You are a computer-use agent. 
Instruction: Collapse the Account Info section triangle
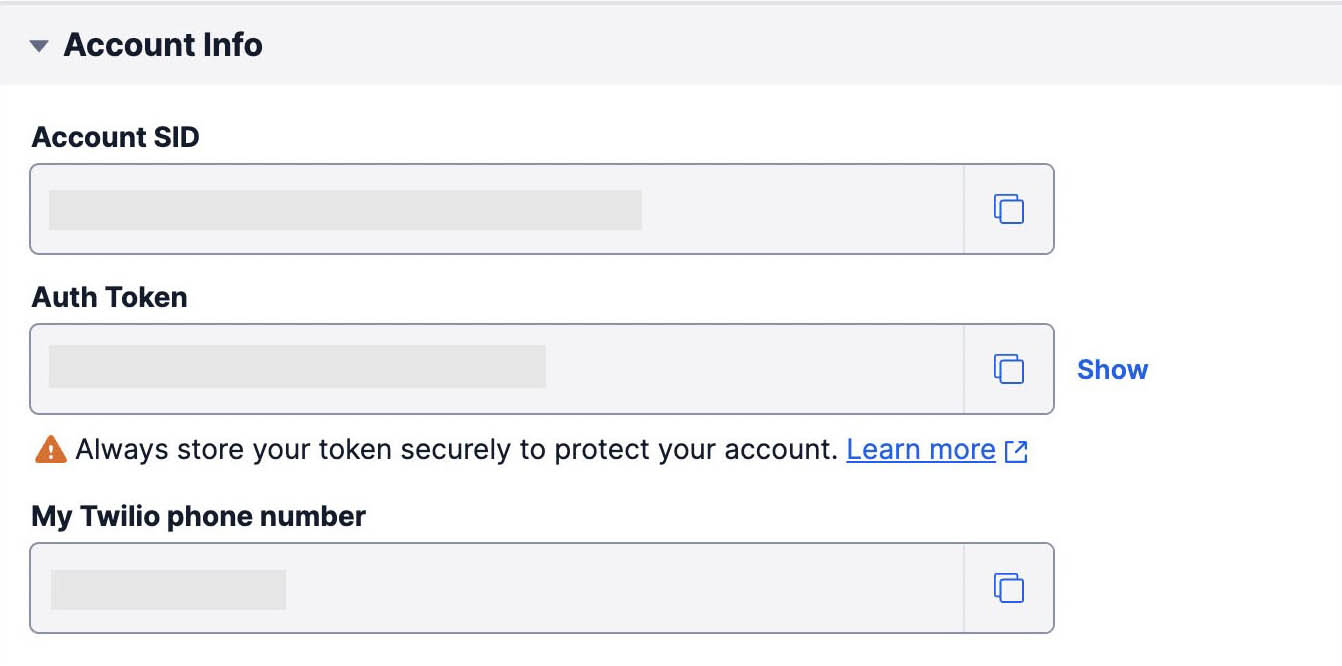[39, 45]
